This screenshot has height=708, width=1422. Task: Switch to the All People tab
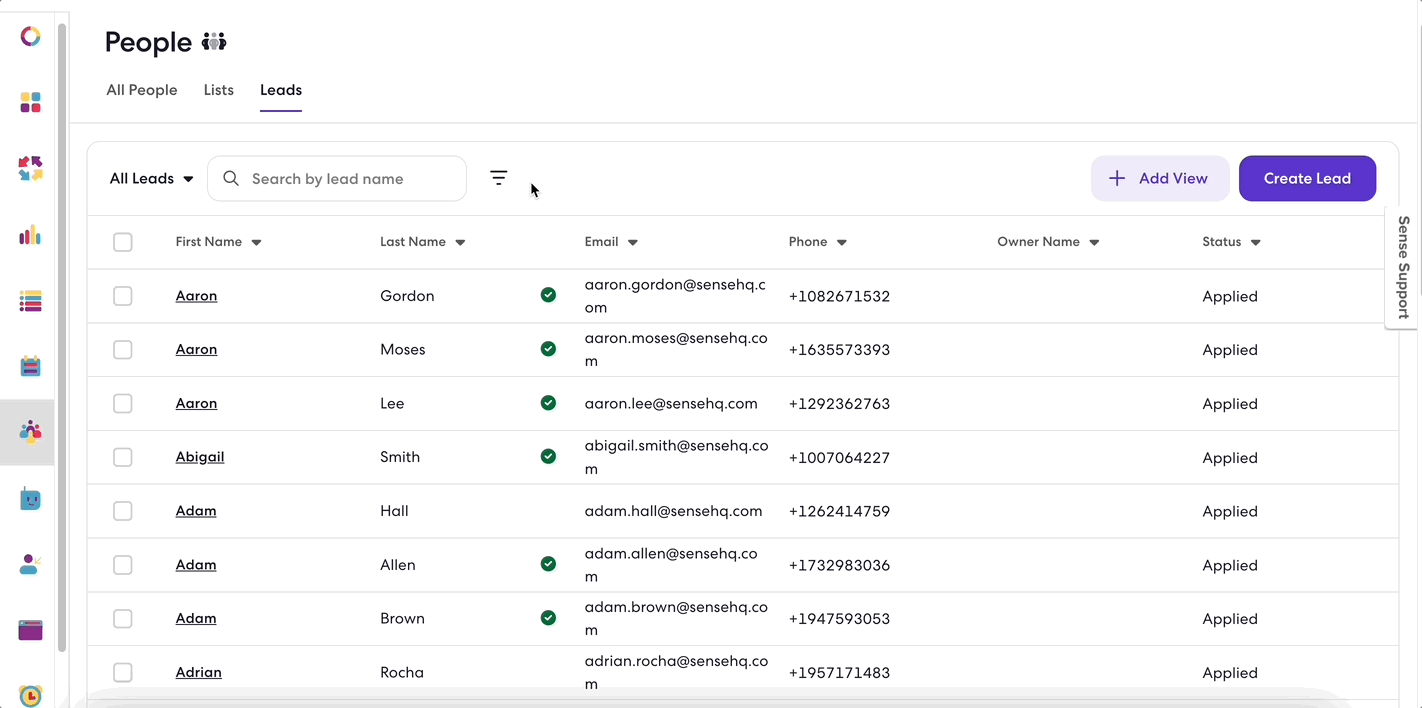(142, 90)
